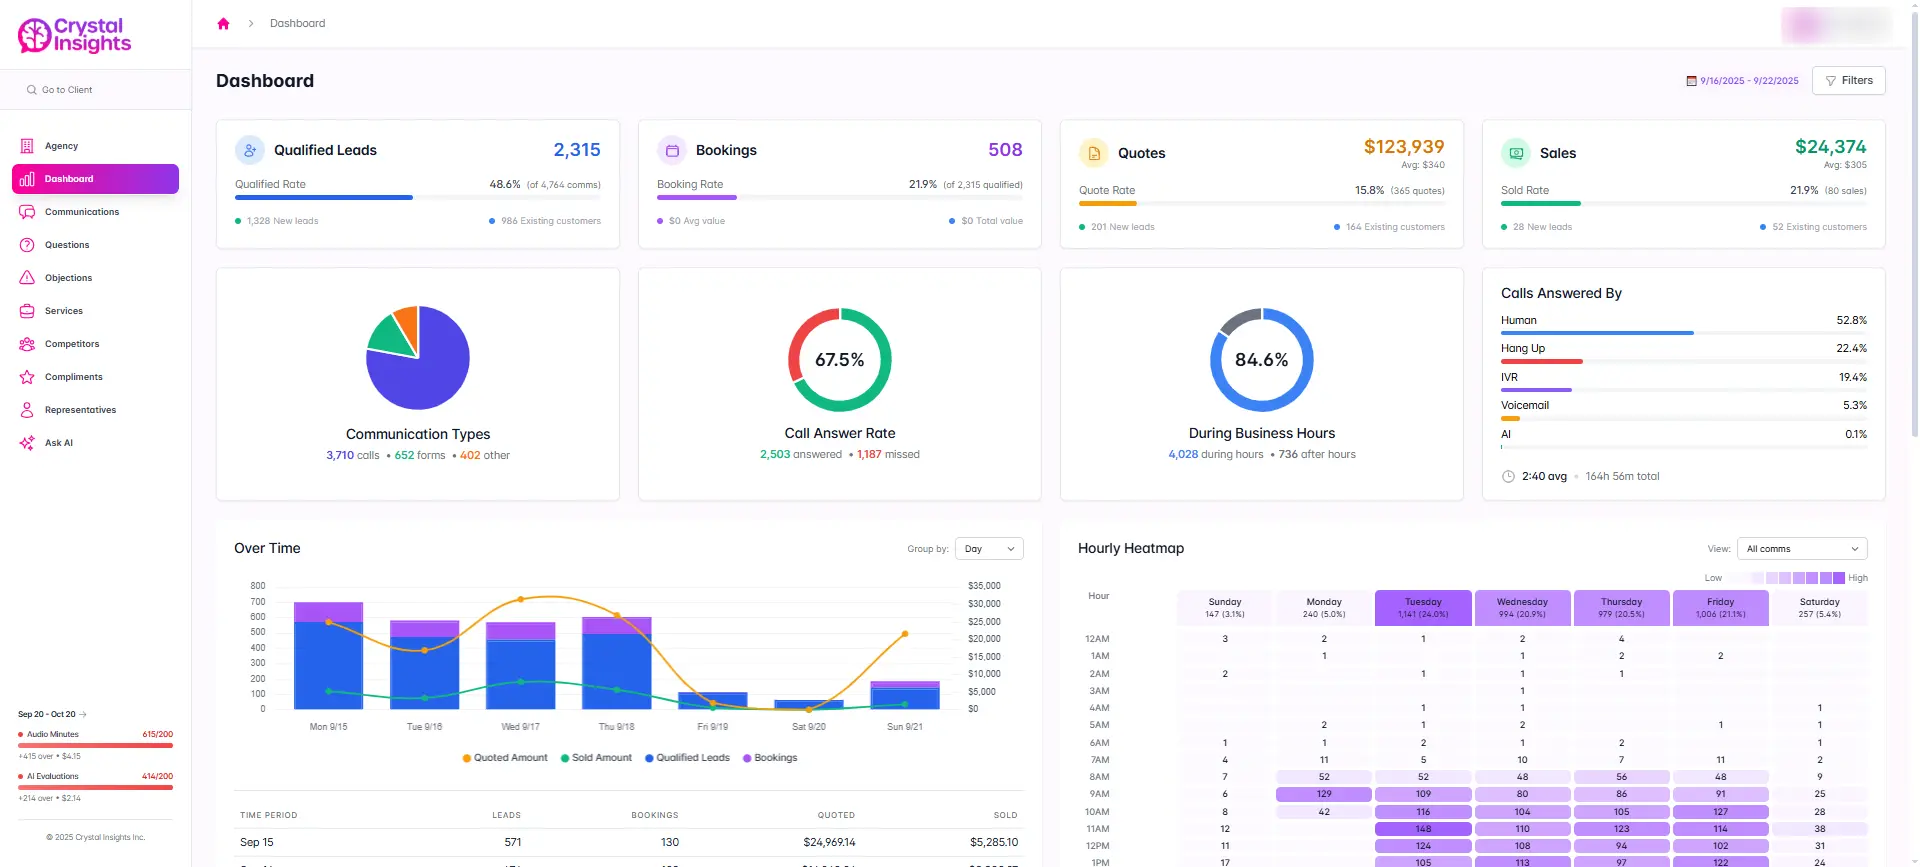
Task: Toggle the Sold Amount legend series
Action: (x=597, y=758)
